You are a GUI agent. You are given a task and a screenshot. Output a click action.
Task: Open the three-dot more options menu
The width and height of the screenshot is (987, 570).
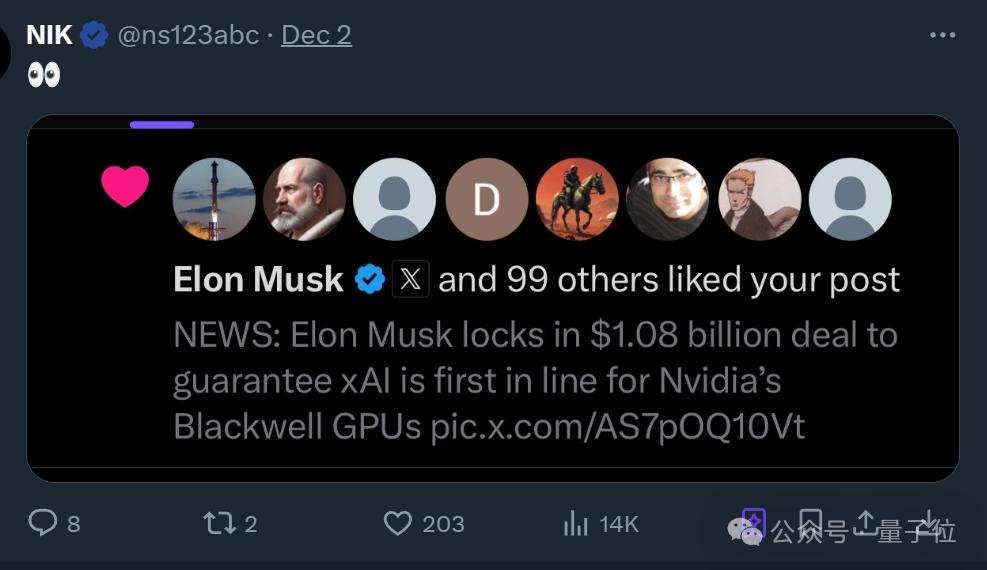pyautogui.click(x=942, y=35)
